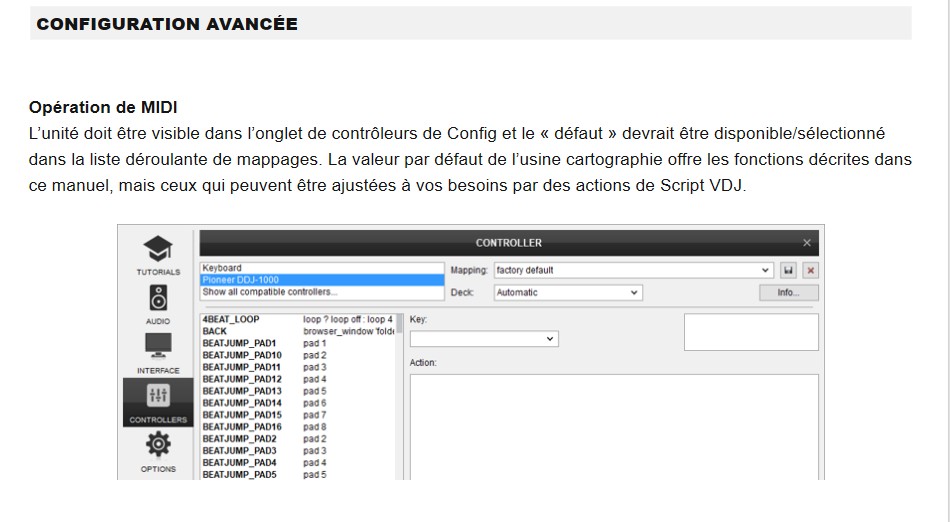Viewport: 950px width, 522px height.
Task: Select Keyboard in the controller list
Action: pos(222,268)
